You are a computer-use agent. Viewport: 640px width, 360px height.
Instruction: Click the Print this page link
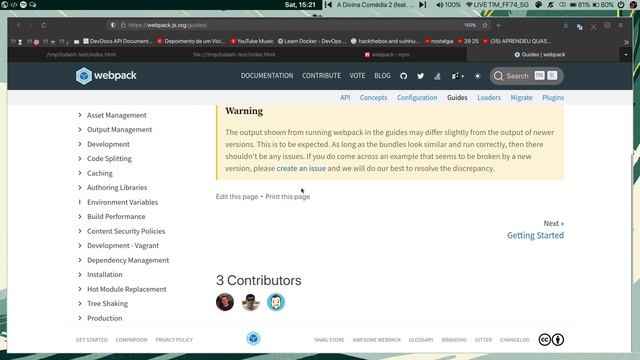coord(288,197)
